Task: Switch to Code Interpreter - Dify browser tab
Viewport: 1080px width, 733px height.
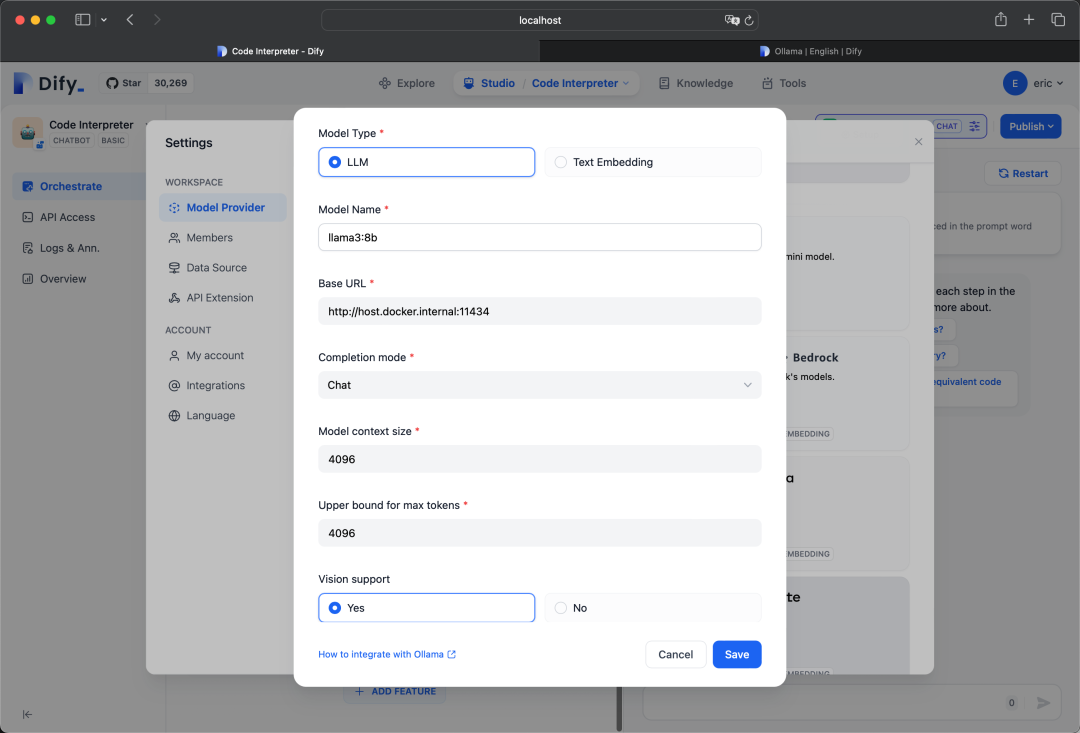Action: 270,51
